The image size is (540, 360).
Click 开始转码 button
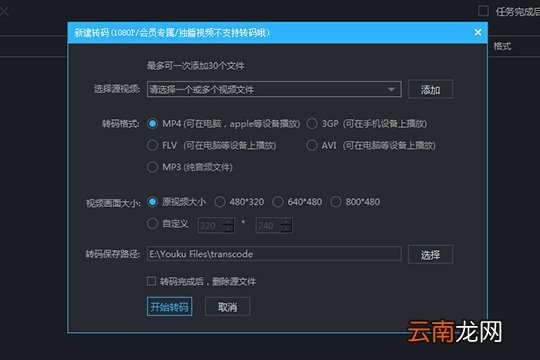169,307
